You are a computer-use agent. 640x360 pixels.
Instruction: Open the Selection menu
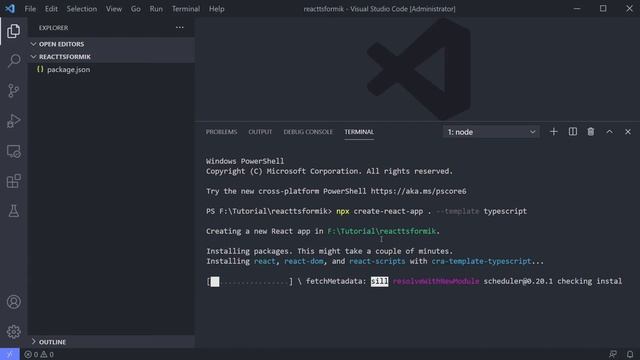tap(82, 9)
